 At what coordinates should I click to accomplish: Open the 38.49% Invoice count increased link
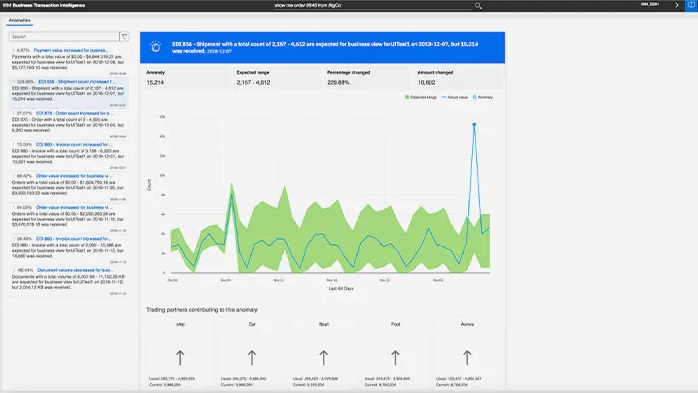point(74,239)
